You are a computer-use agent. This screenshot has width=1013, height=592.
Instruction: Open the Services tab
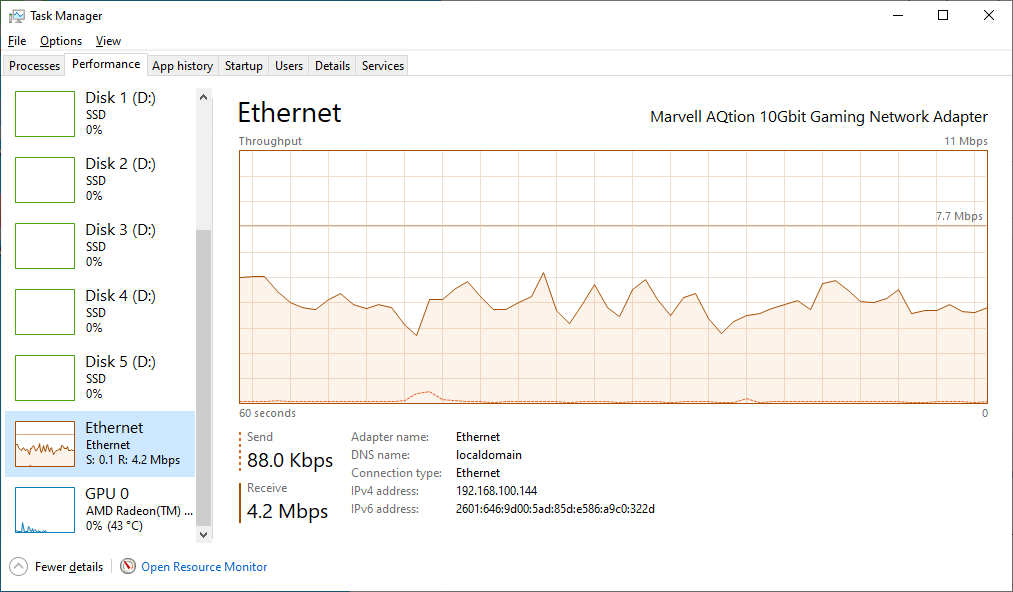point(383,66)
